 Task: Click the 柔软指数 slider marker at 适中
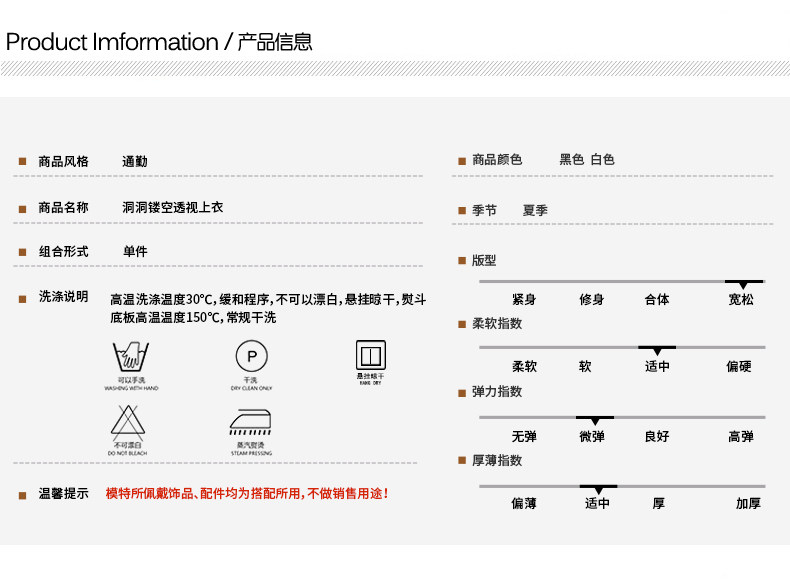657,350
